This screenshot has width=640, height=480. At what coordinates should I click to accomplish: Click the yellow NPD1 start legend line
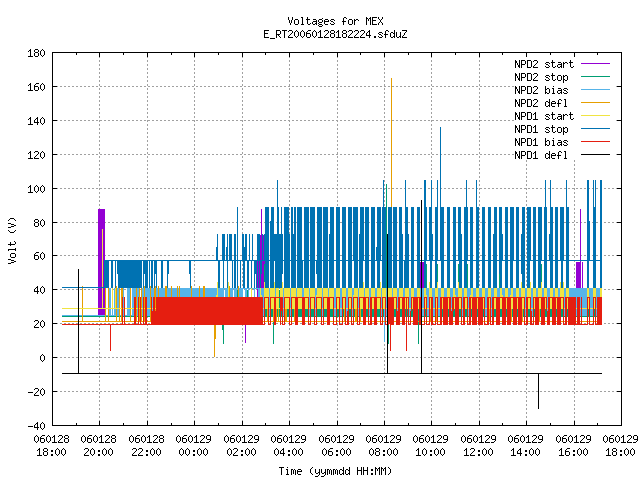click(596, 116)
